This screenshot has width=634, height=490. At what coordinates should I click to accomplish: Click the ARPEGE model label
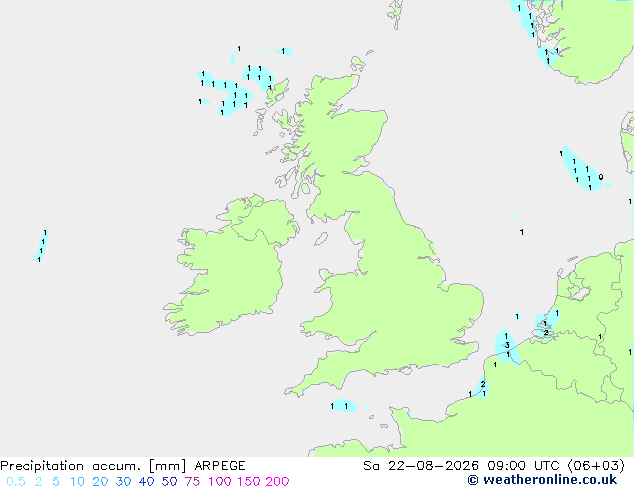(x=220, y=466)
